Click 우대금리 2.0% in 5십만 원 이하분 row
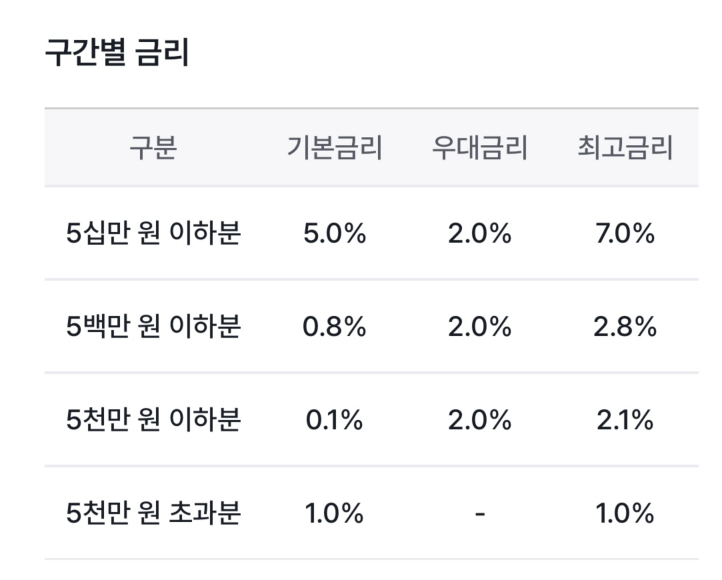This screenshot has width=722, height=580. pyautogui.click(x=480, y=234)
